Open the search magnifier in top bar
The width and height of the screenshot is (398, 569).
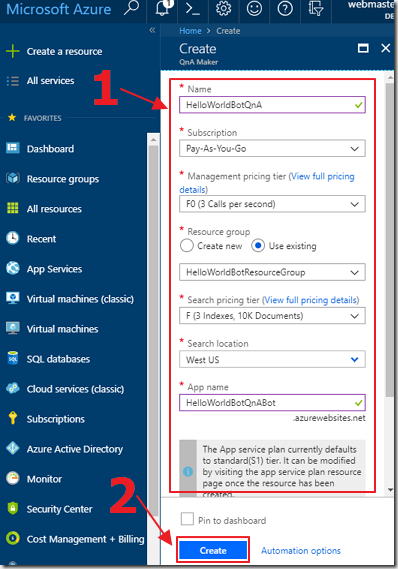pos(131,8)
